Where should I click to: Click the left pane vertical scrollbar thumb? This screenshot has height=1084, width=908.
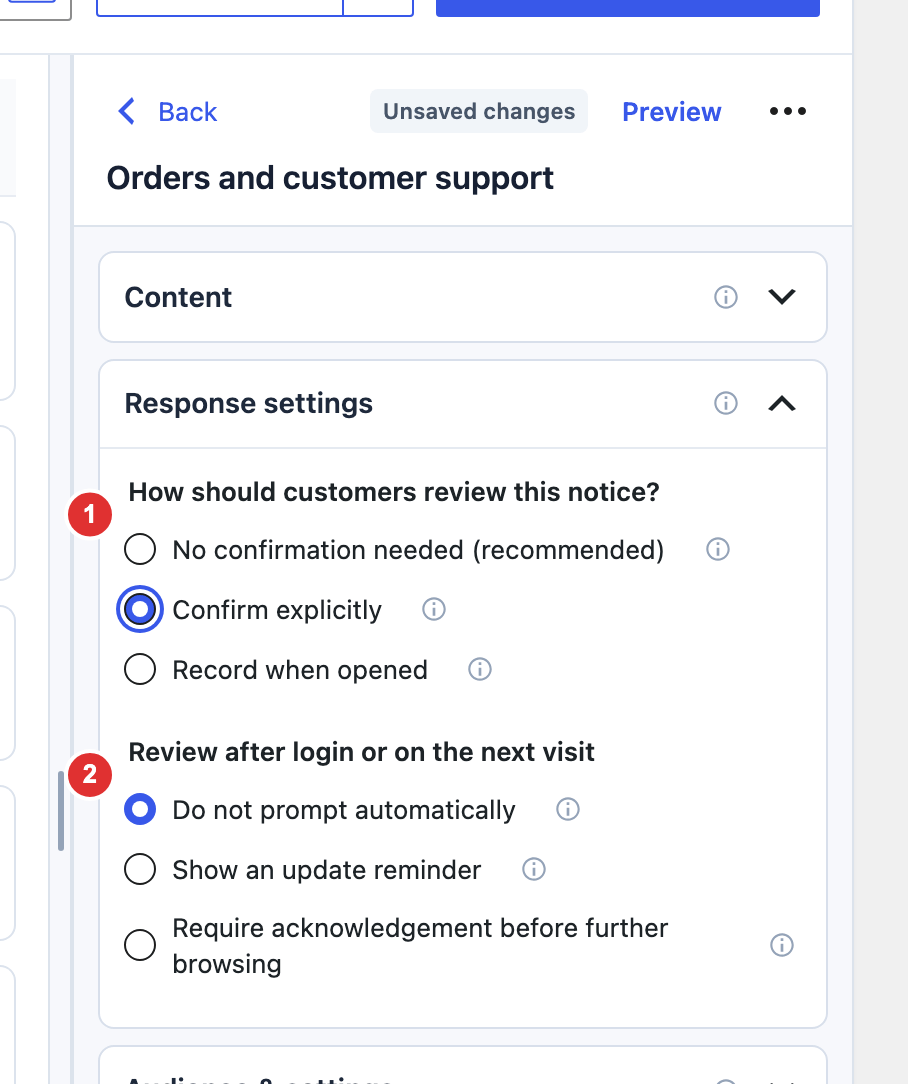(61, 810)
